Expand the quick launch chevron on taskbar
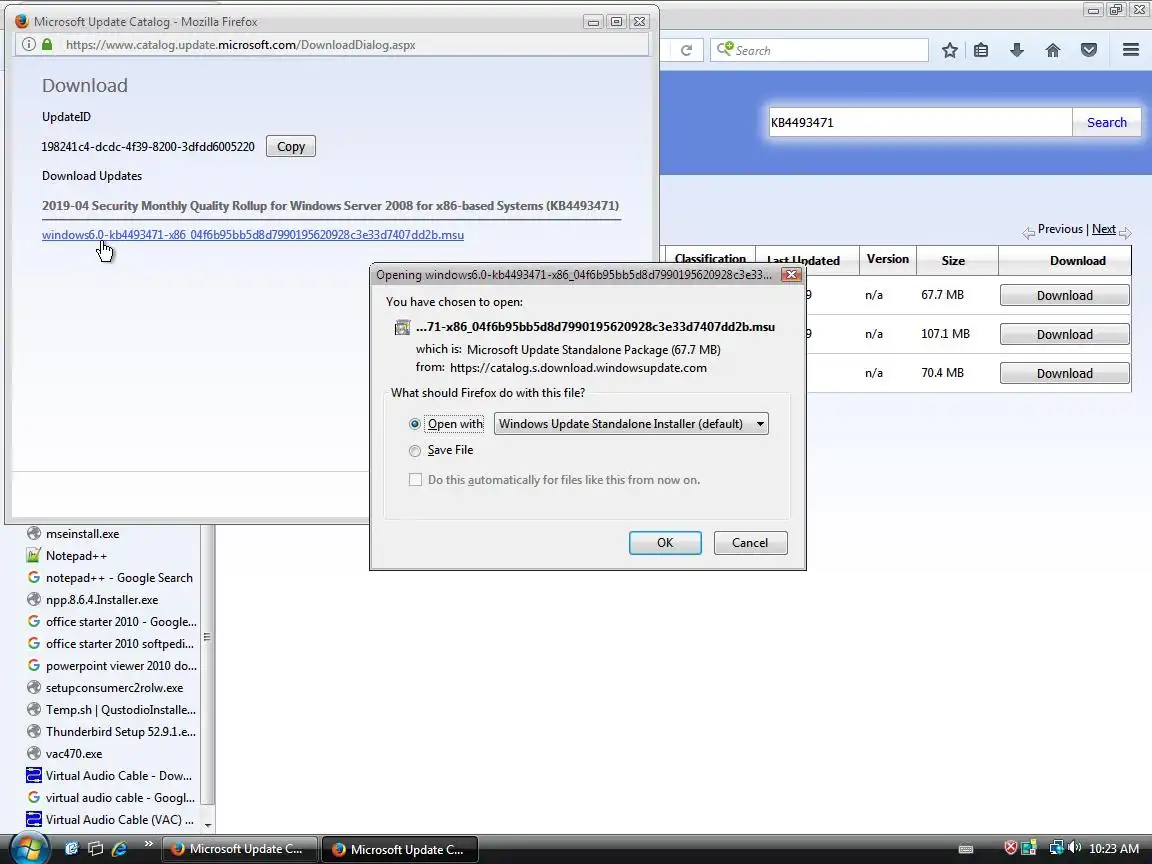Screen dimensions: 1152x864 click(x=148, y=843)
